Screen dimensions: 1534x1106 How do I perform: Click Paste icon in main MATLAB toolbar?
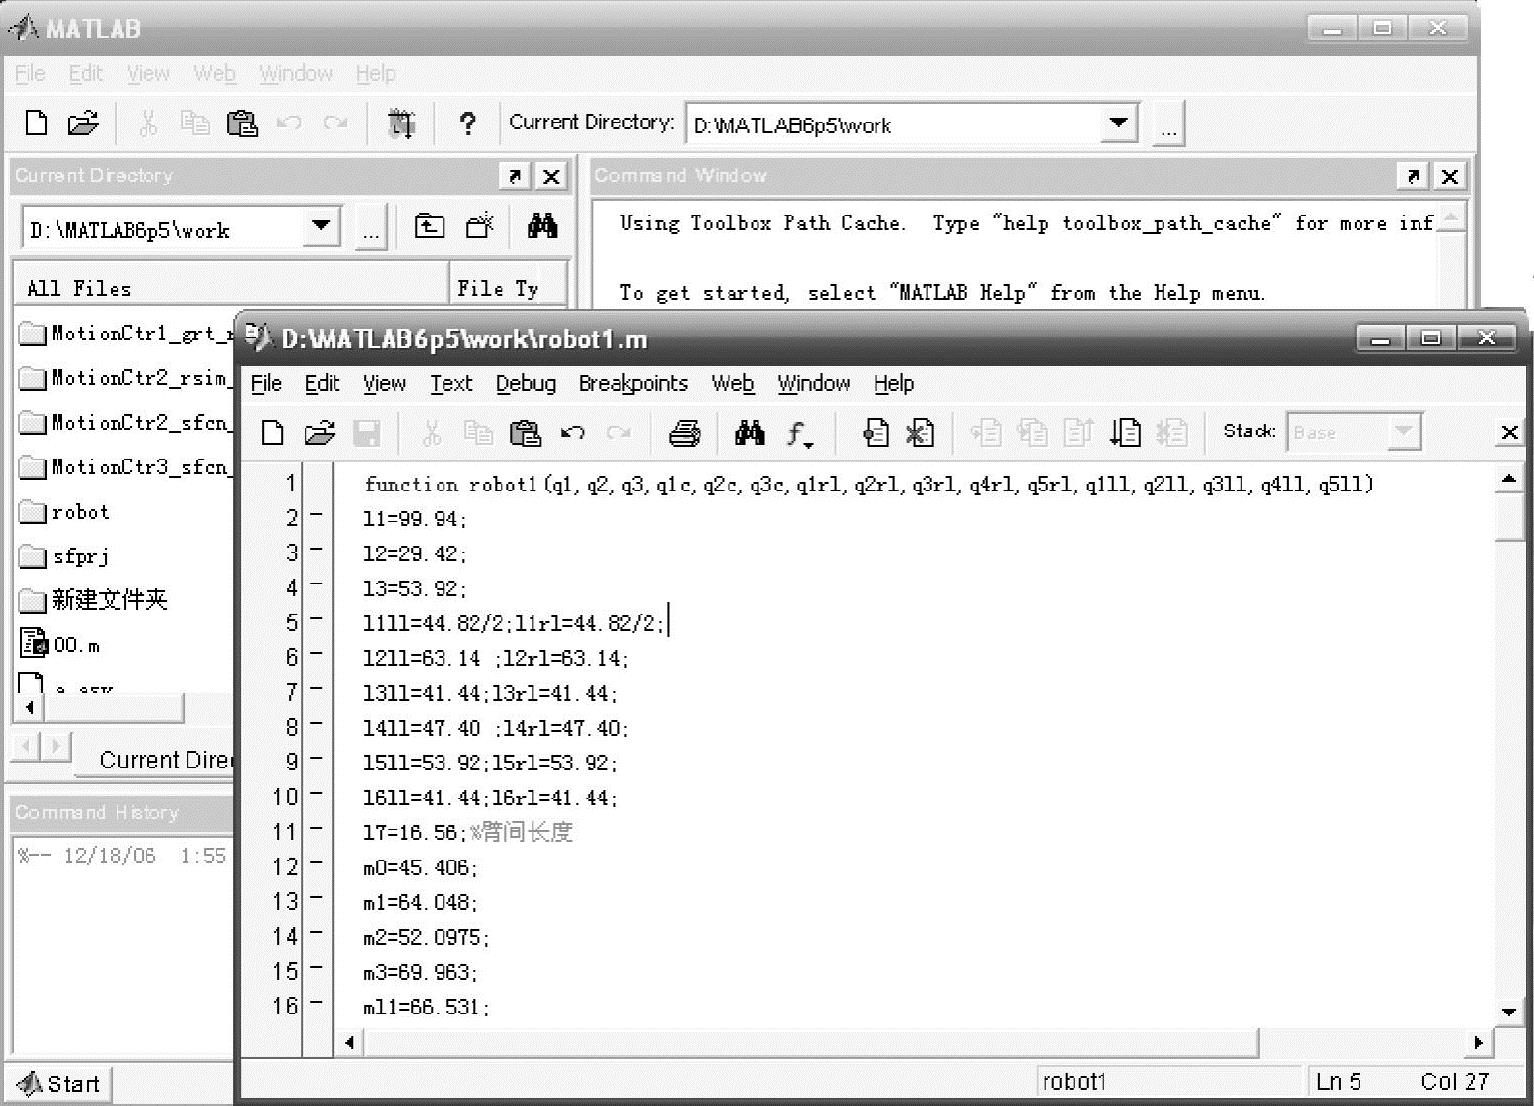[x=242, y=123]
